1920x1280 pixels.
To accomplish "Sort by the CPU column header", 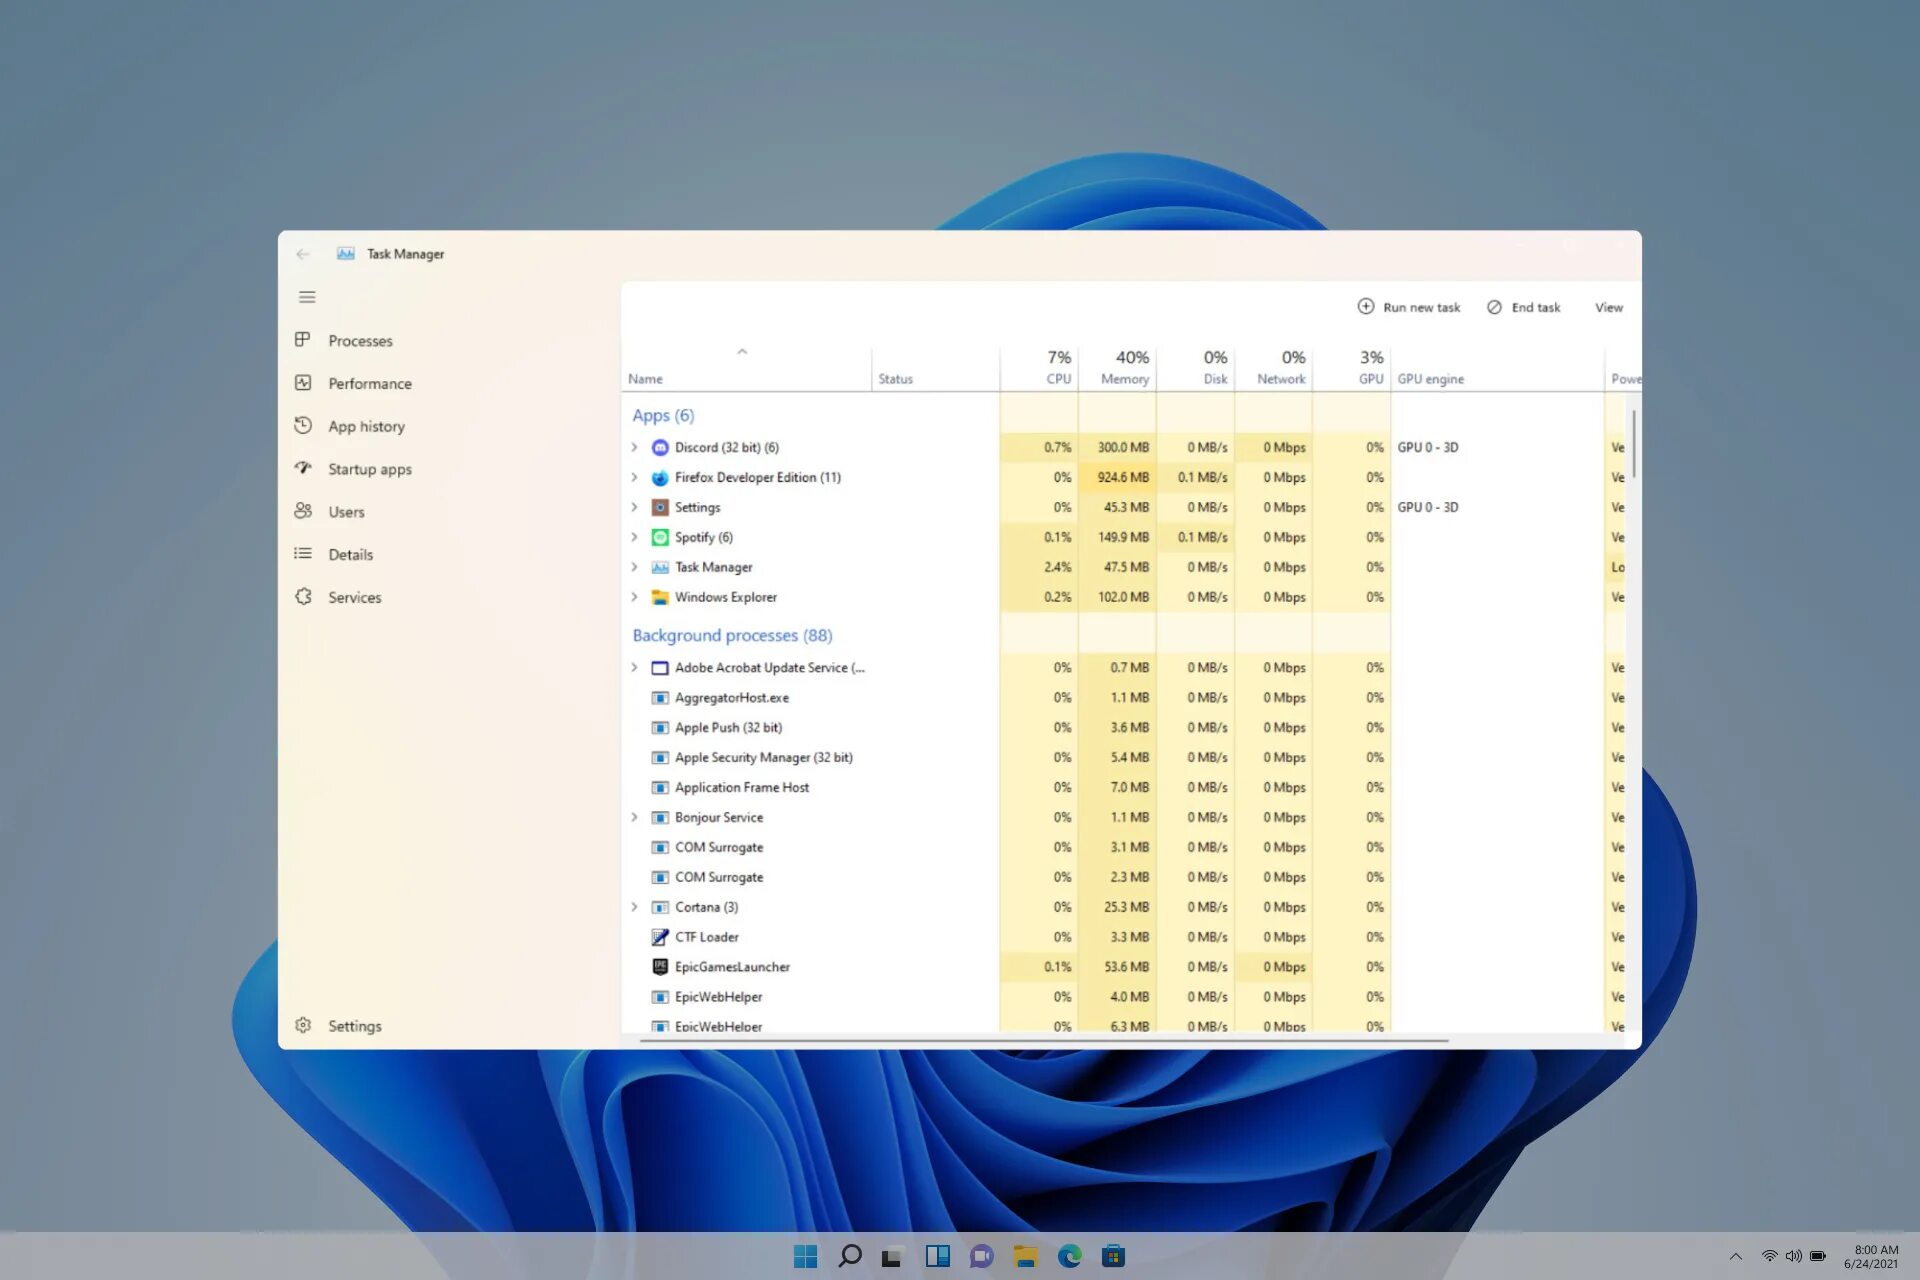I will click(x=1039, y=368).
